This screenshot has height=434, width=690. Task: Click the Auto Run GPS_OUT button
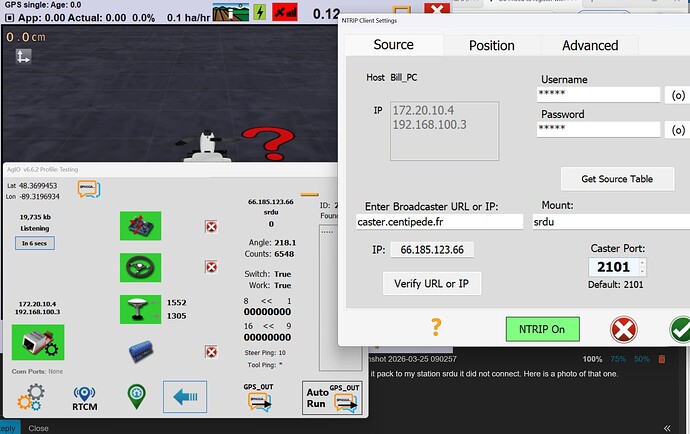coord(332,398)
